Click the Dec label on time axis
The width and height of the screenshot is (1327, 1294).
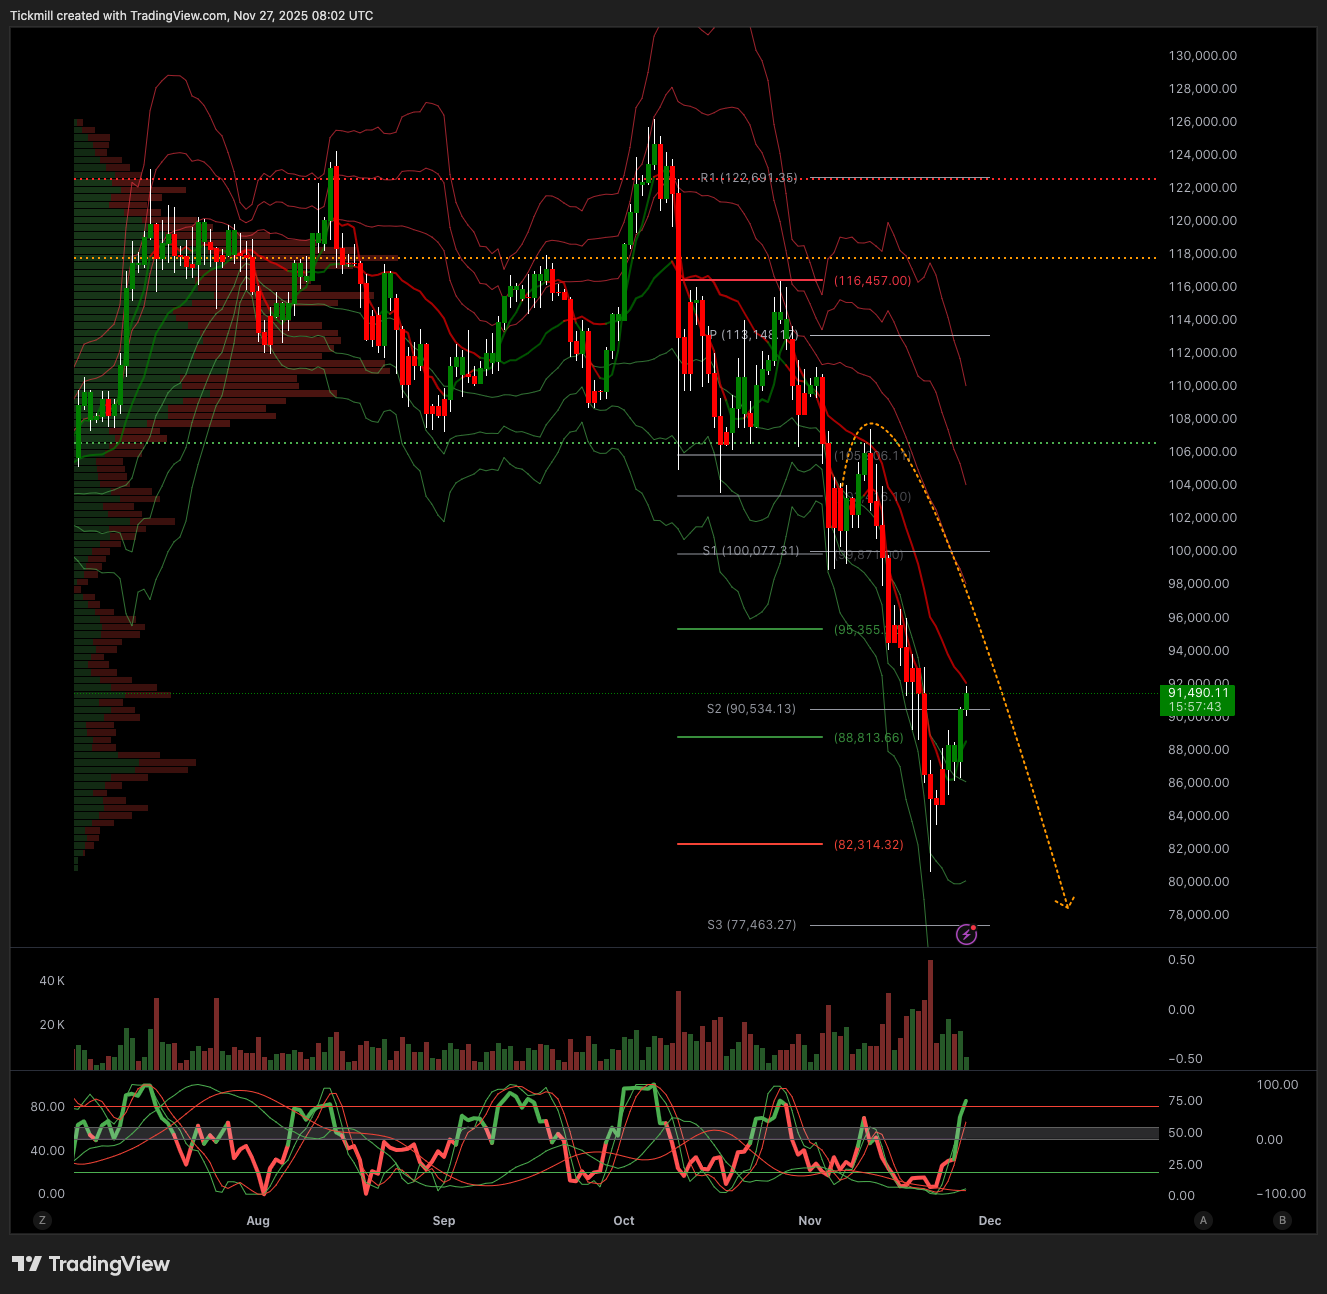point(989,1221)
